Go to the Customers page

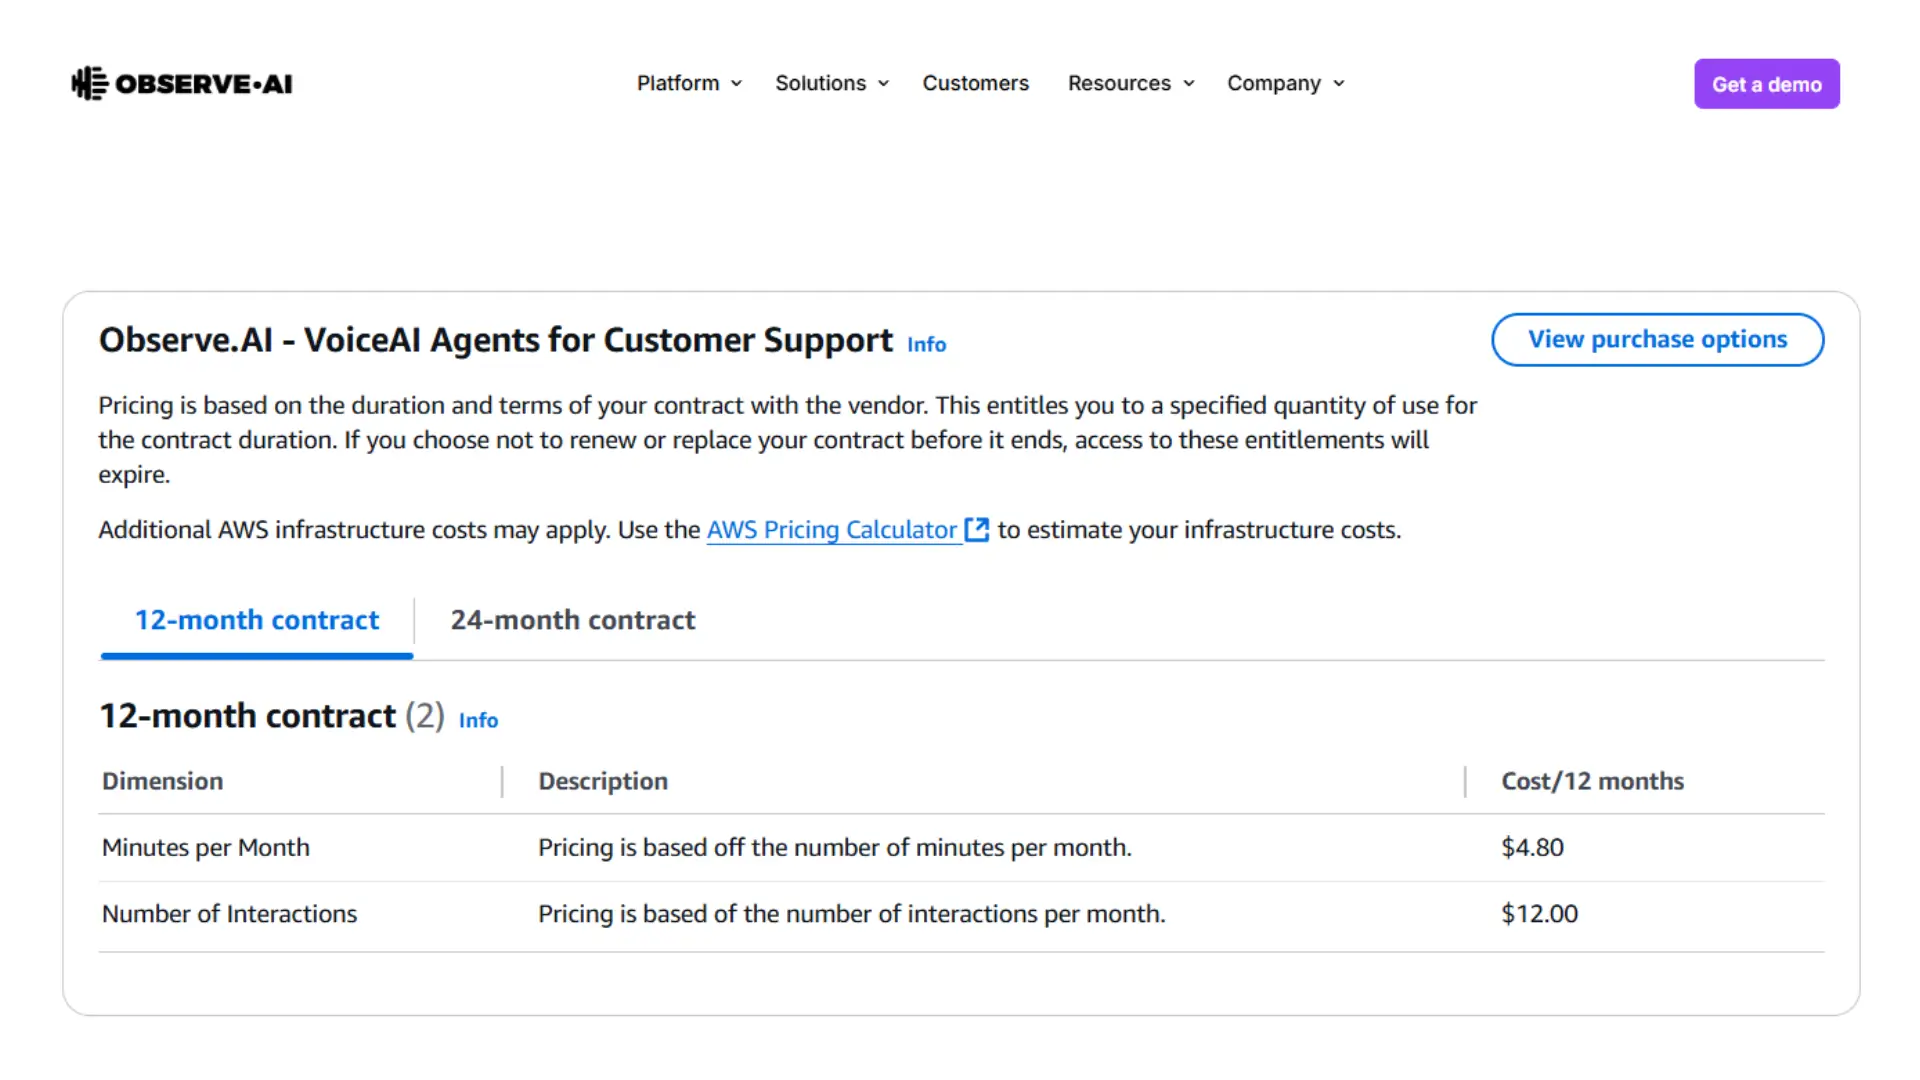click(975, 83)
